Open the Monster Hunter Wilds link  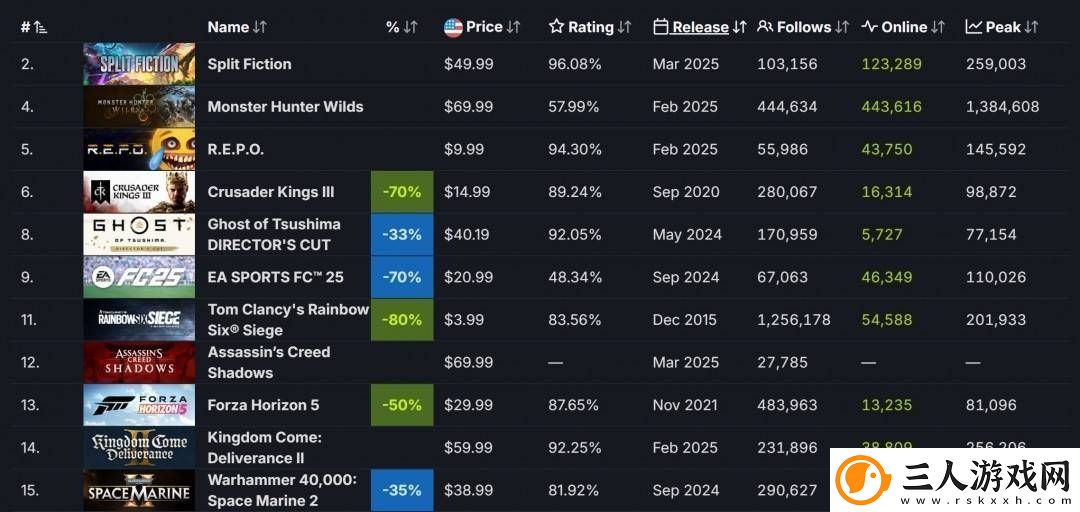point(285,107)
